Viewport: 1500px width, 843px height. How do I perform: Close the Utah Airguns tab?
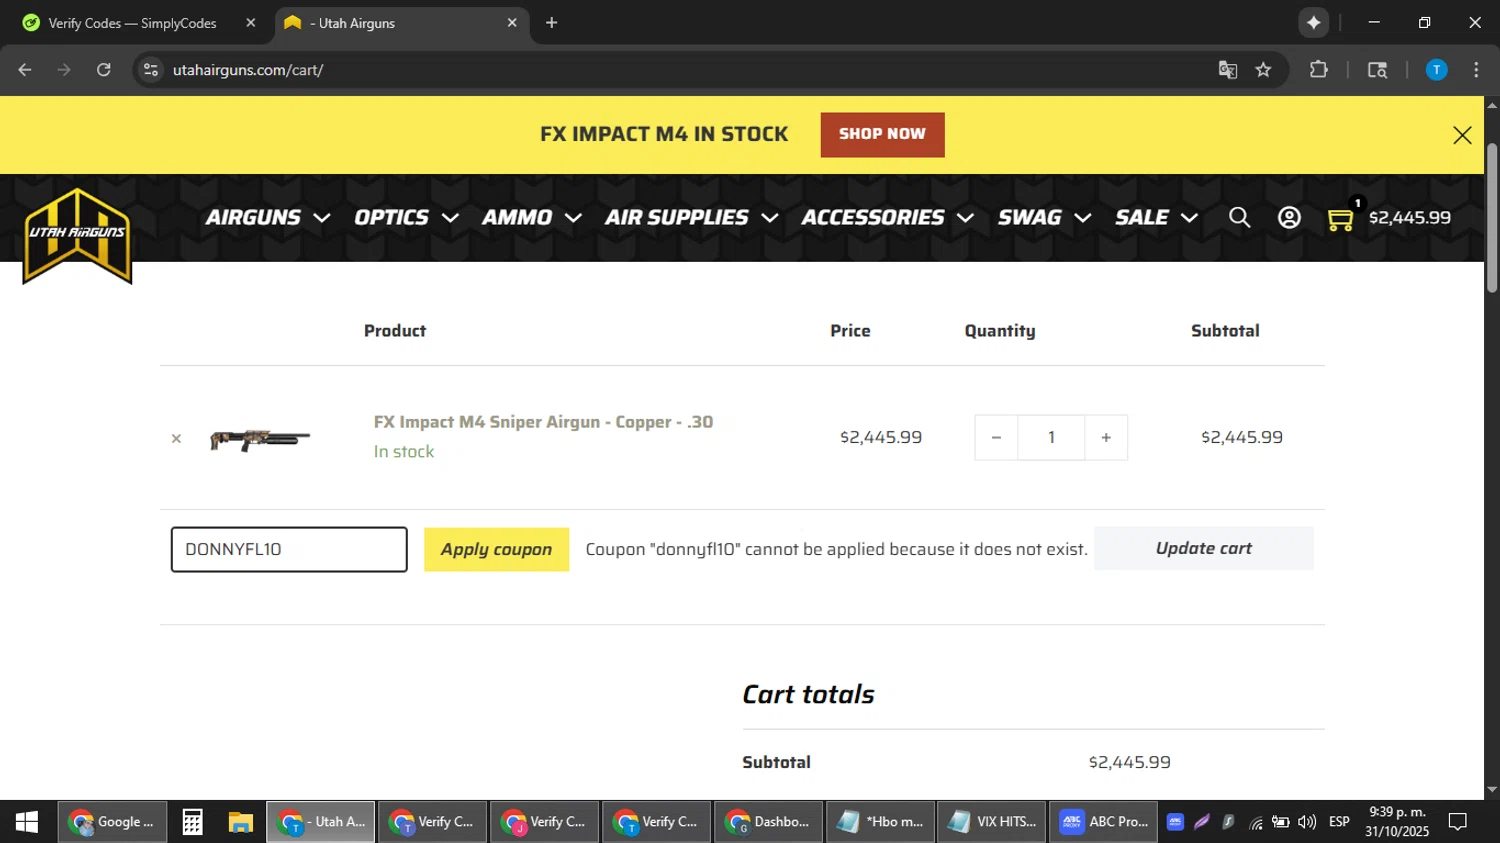[x=512, y=23]
